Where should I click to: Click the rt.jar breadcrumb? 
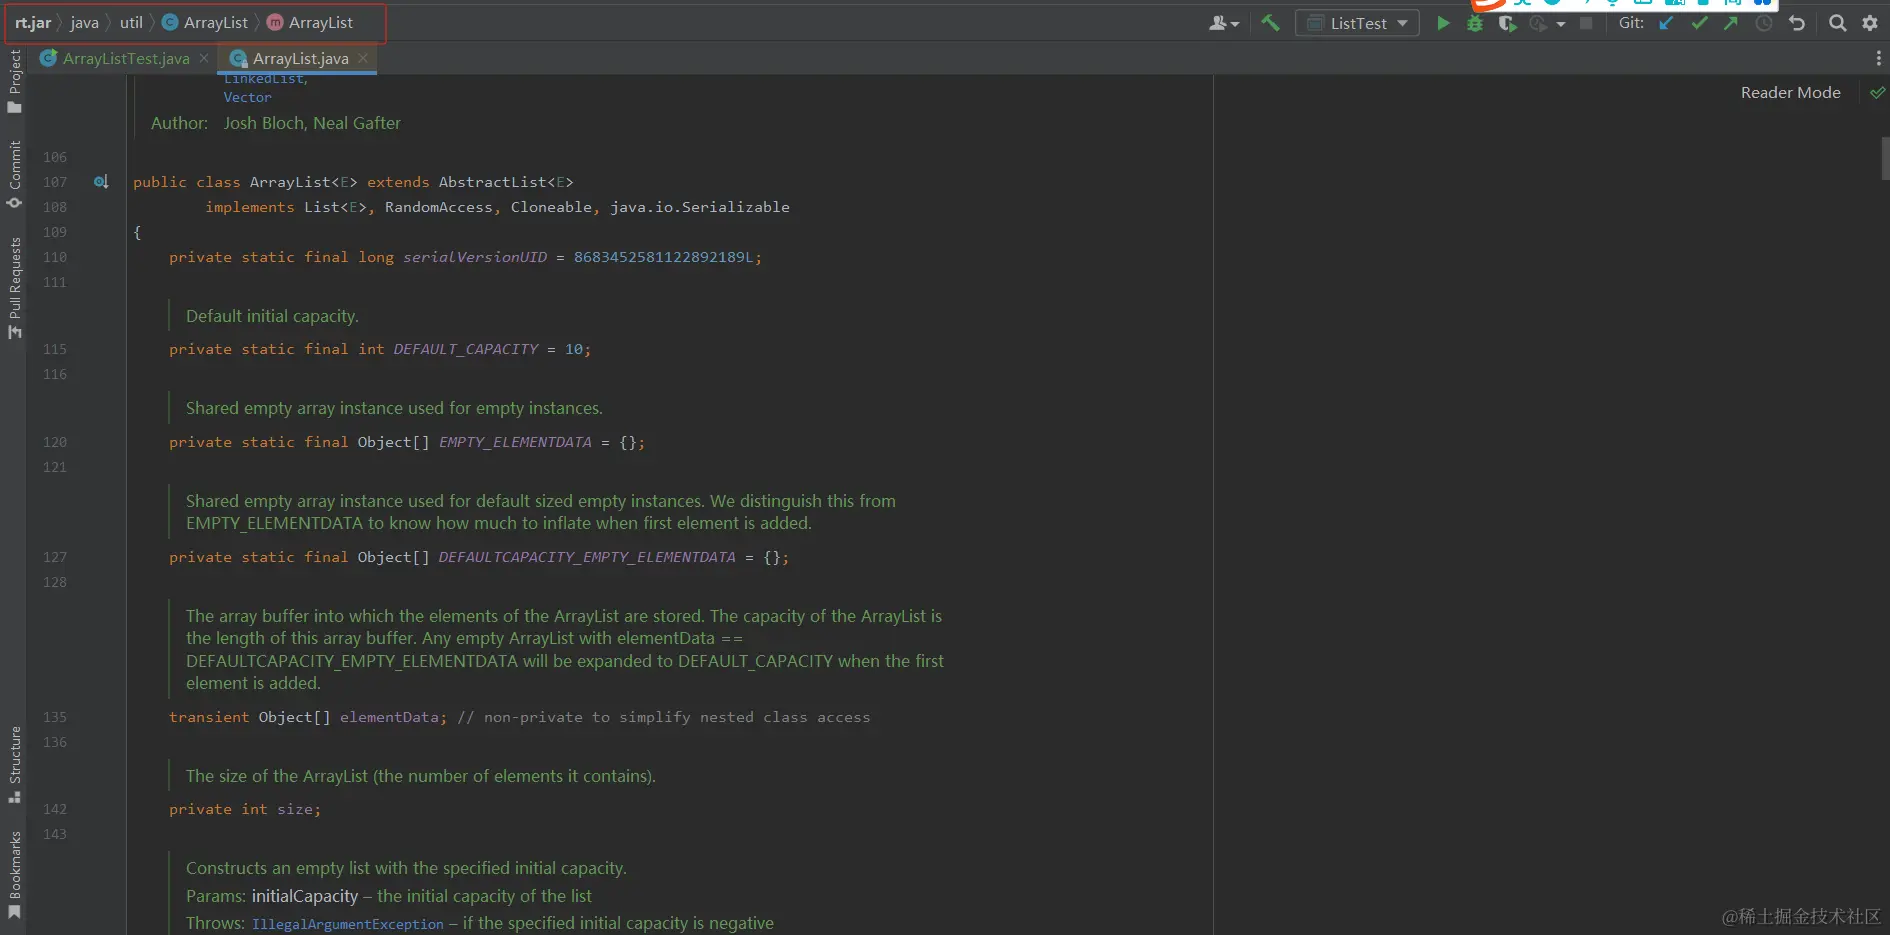coord(33,22)
